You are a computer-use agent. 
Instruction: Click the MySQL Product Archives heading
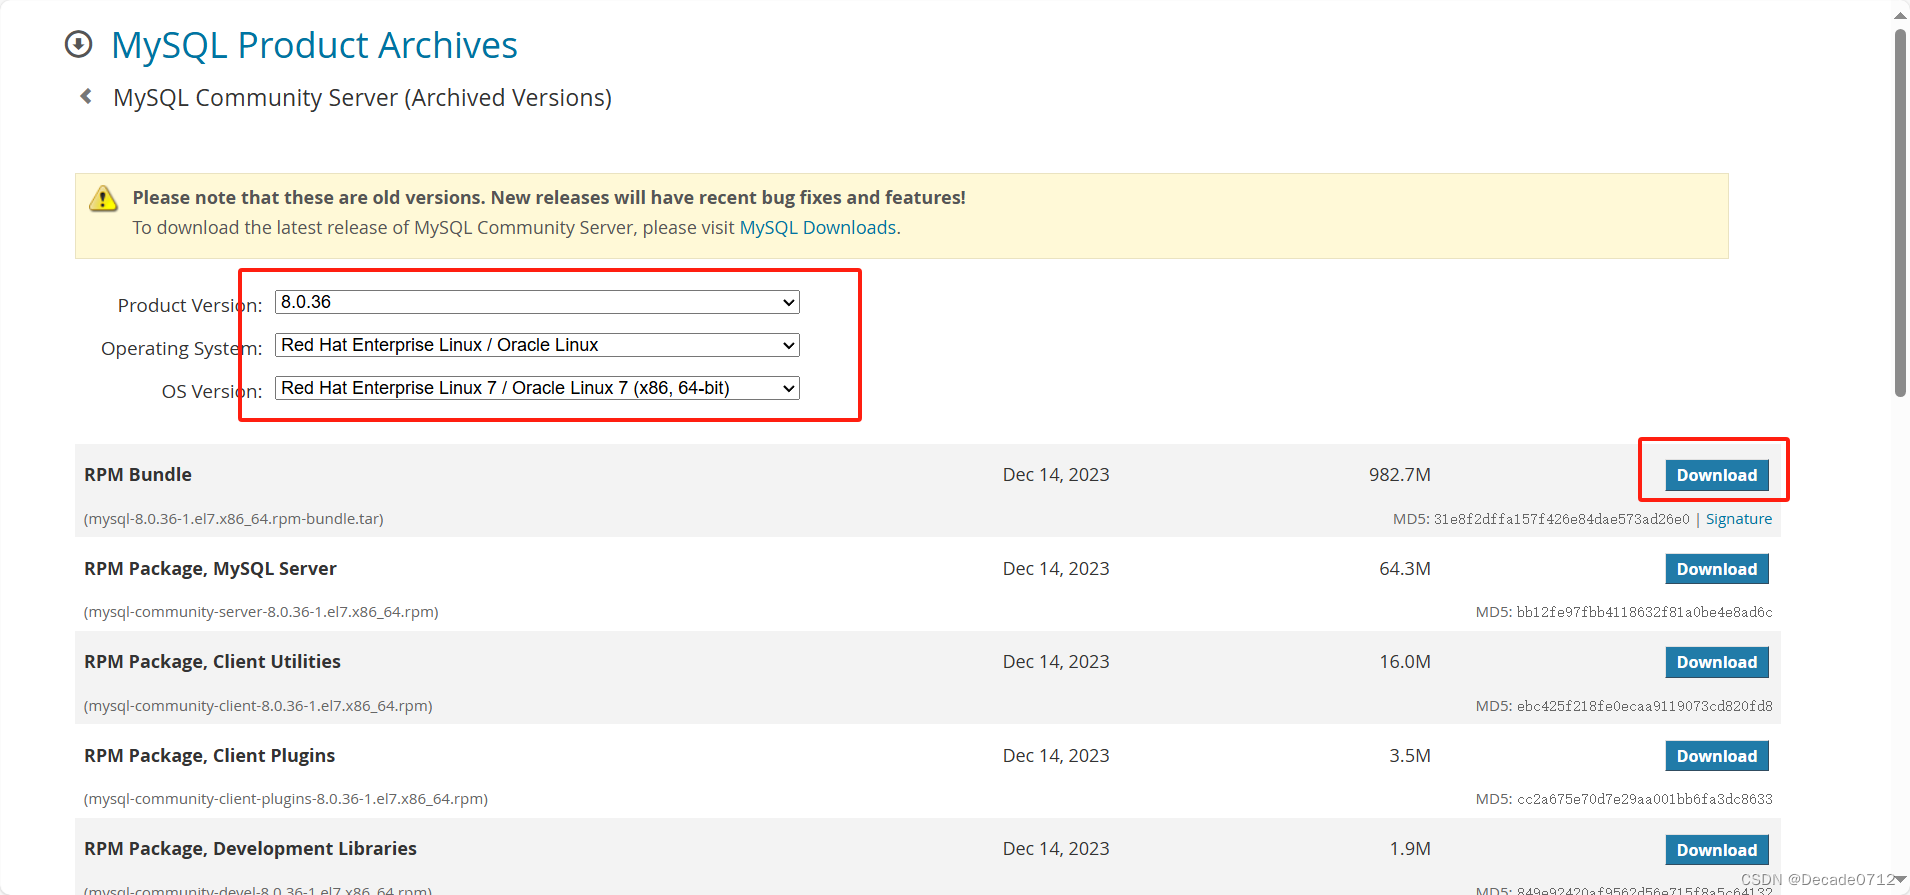pyautogui.click(x=314, y=45)
